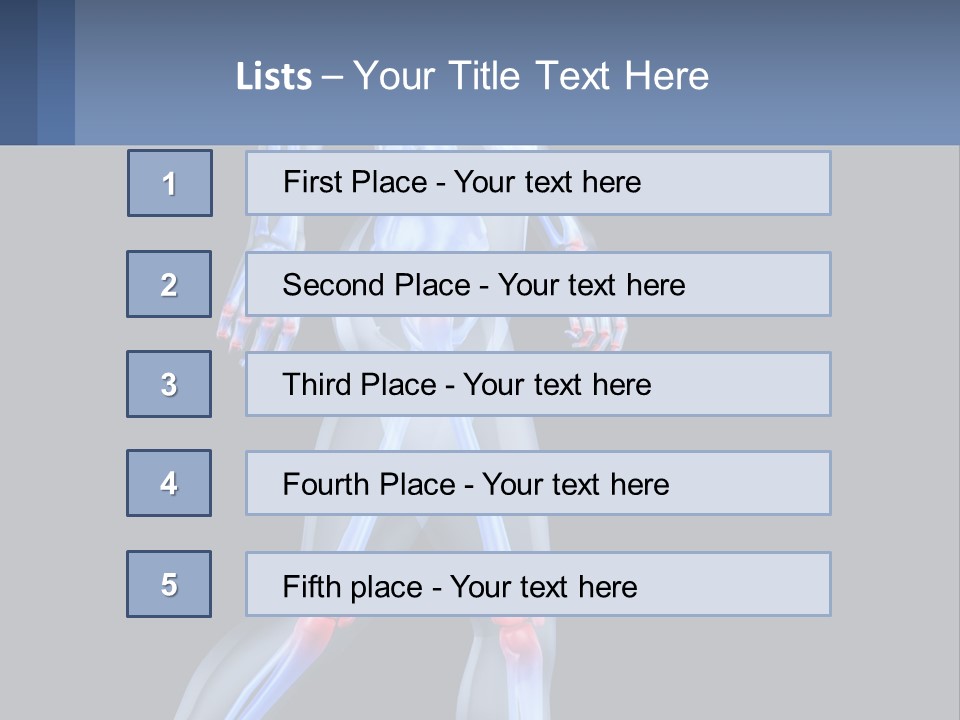Click the bold word Lists in title
This screenshot has height=720, width=960.
point(273,76)
